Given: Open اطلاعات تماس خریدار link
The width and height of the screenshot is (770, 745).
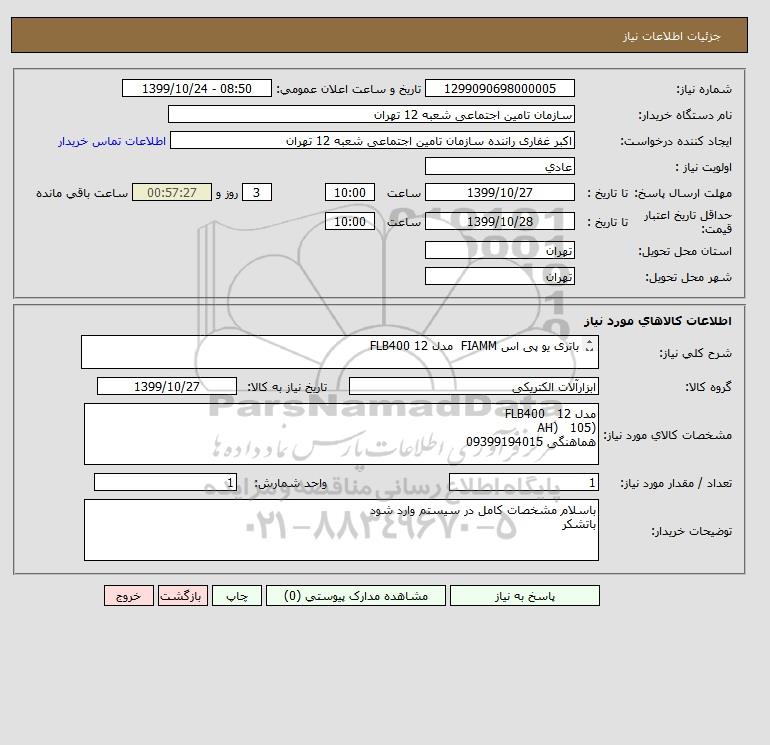Looking at the screenshot, I should pos(112,141).
